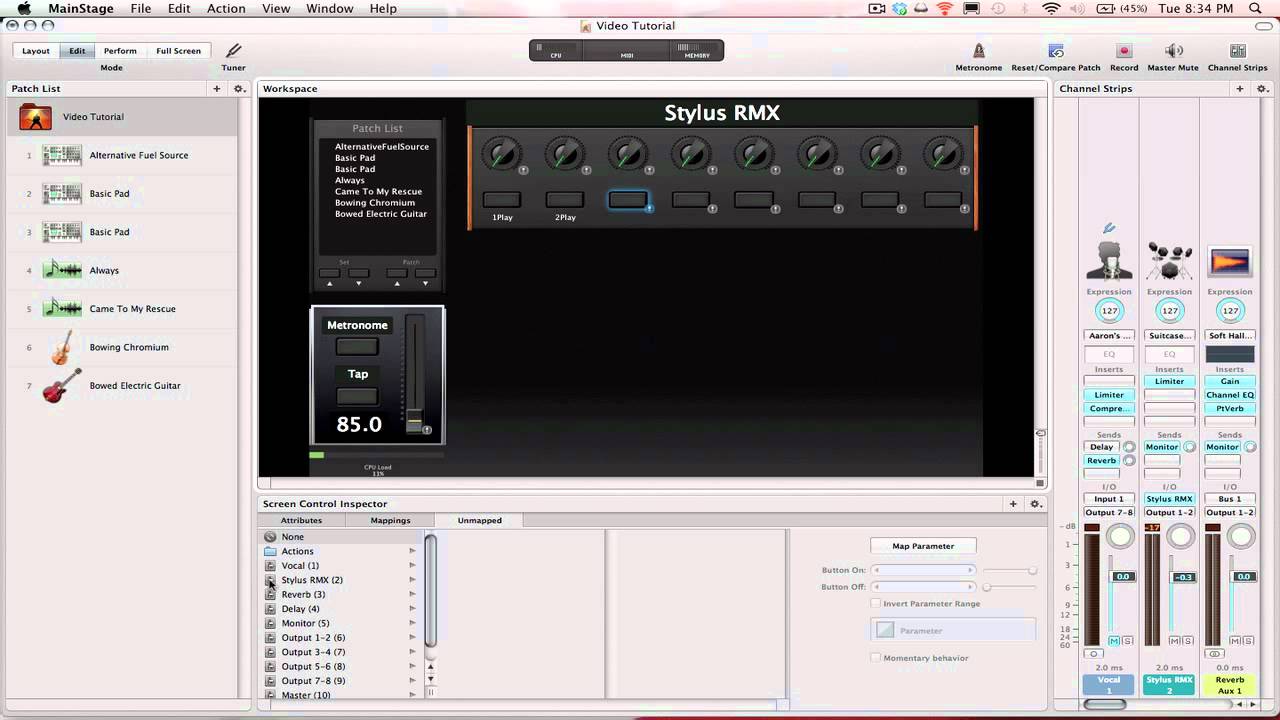
Task: Switch to Layout mode
Action: 36,51
